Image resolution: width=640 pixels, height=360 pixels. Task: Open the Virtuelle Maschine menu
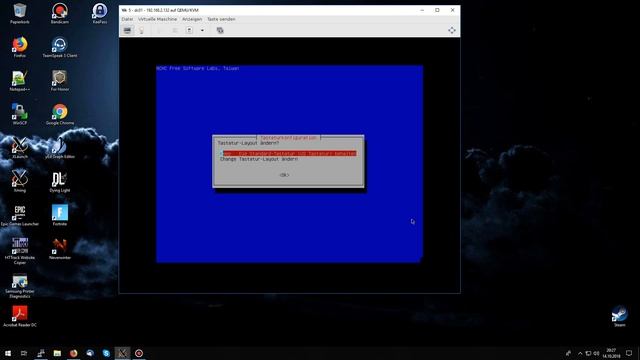[158, 19]
